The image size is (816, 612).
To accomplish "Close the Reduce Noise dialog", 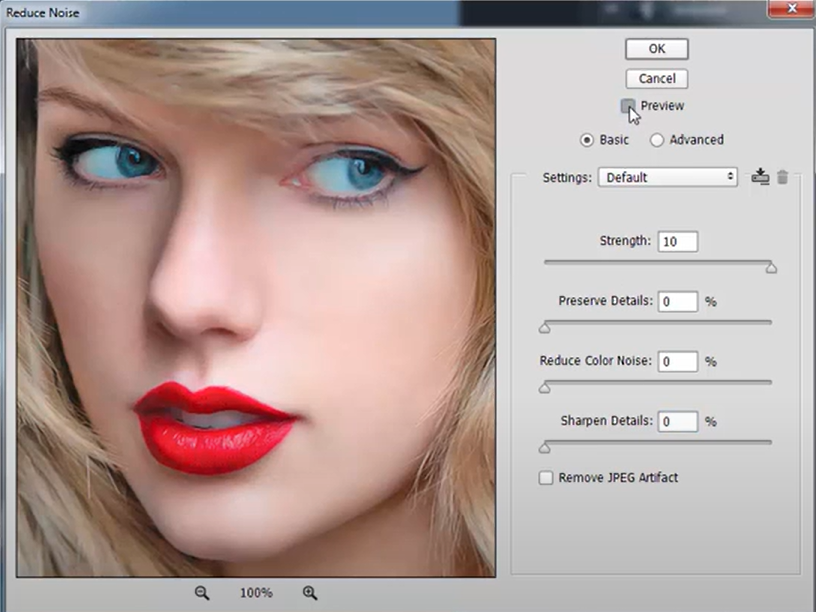I will tap(792, 8).
